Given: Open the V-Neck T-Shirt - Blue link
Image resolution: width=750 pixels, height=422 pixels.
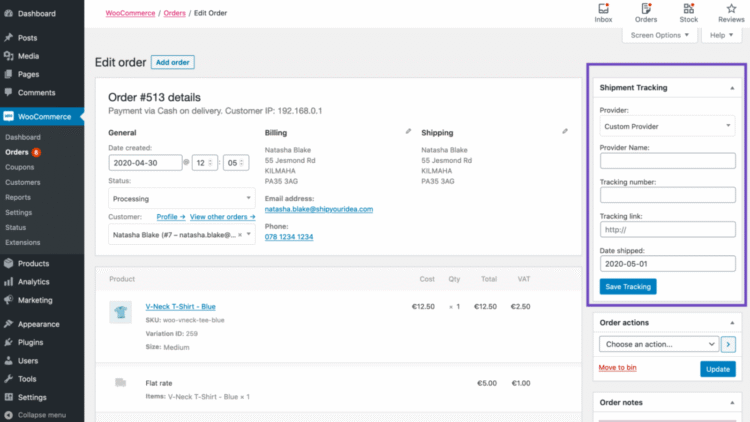Looking at the screenshot, I should [x=180, y=306].
